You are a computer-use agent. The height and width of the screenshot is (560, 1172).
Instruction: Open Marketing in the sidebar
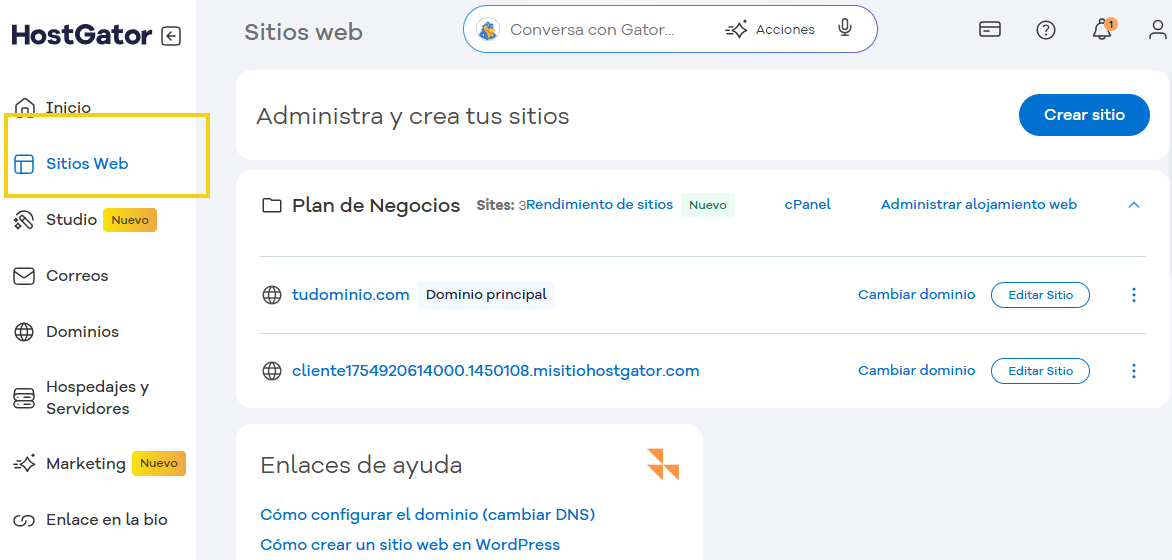point(86,464)
